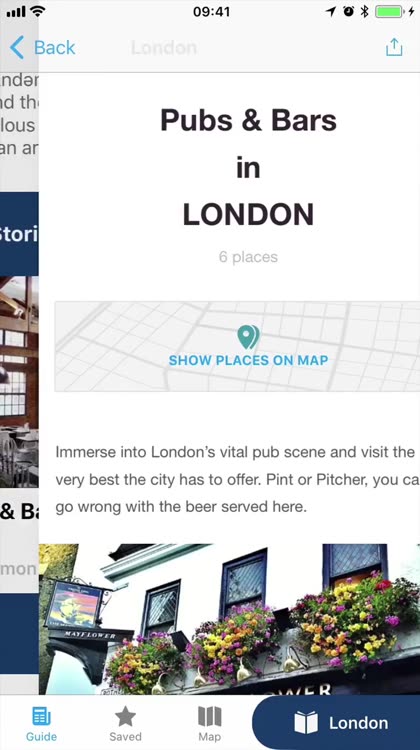Open the Mayflower pub flower photo
The height and width of the screenshot is (750, 420).
[x=230, y=619]
